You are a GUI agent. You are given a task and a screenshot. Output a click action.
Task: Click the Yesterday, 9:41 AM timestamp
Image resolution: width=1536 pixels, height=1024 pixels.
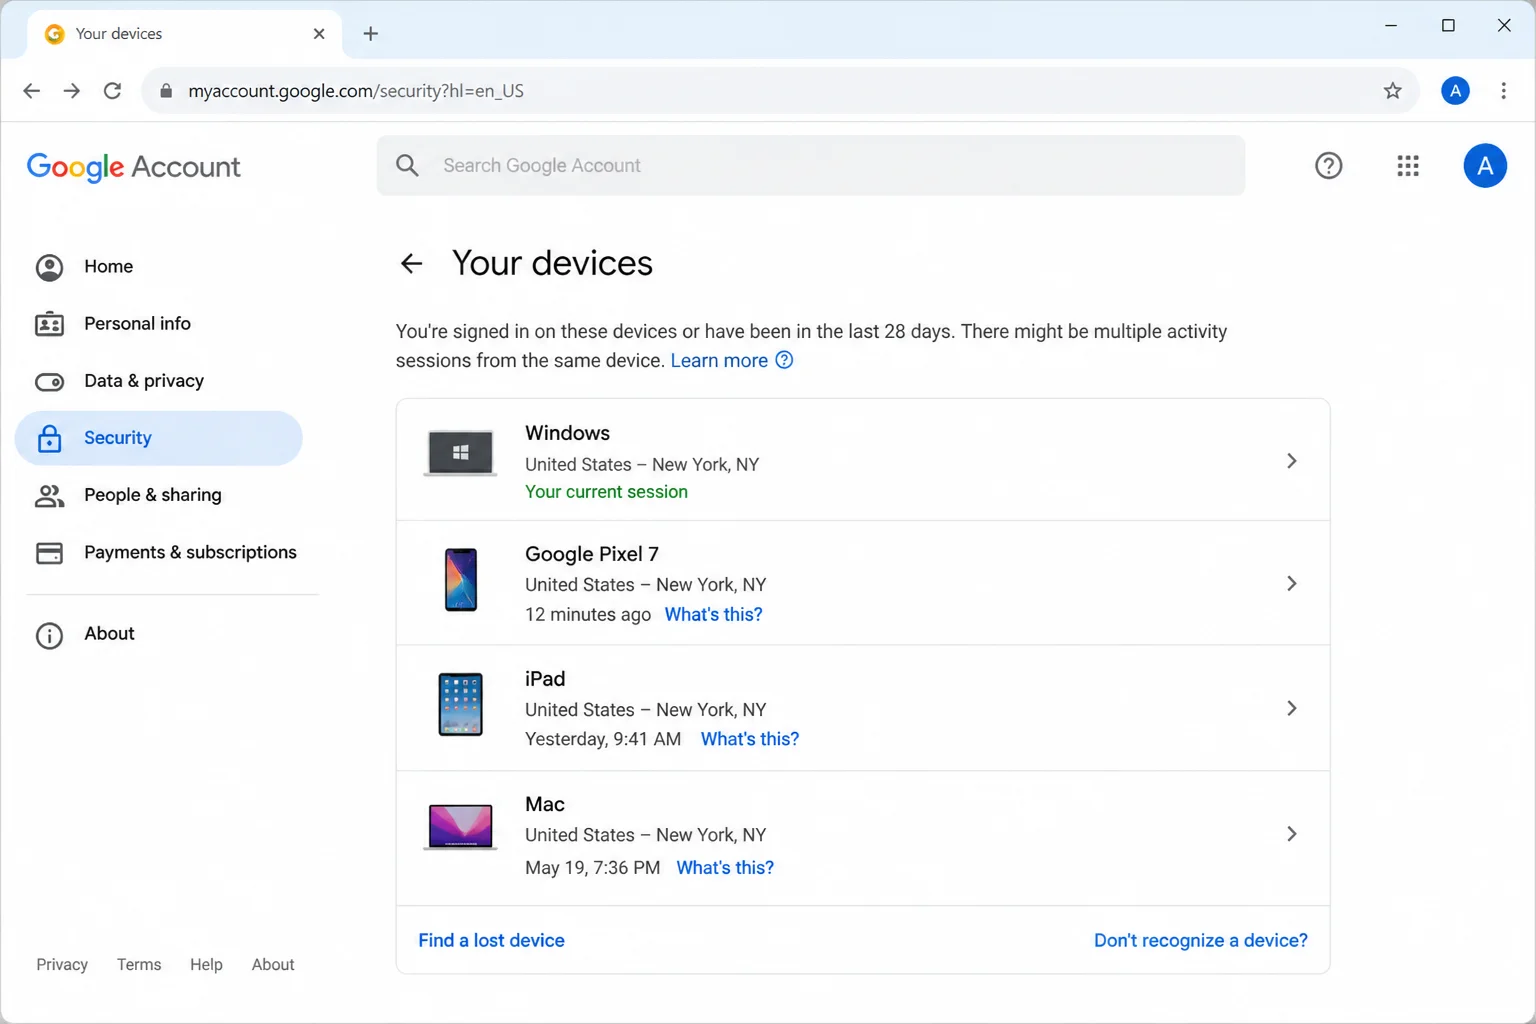tap(603, 739)
